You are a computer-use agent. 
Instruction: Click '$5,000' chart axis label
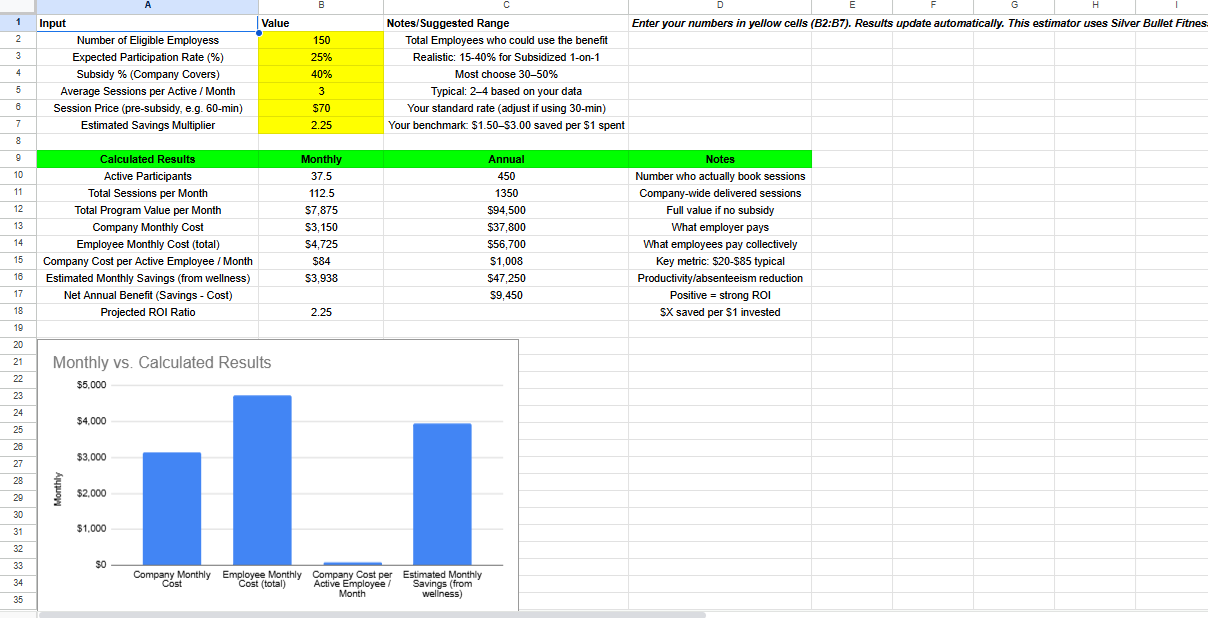pos(90,385)
